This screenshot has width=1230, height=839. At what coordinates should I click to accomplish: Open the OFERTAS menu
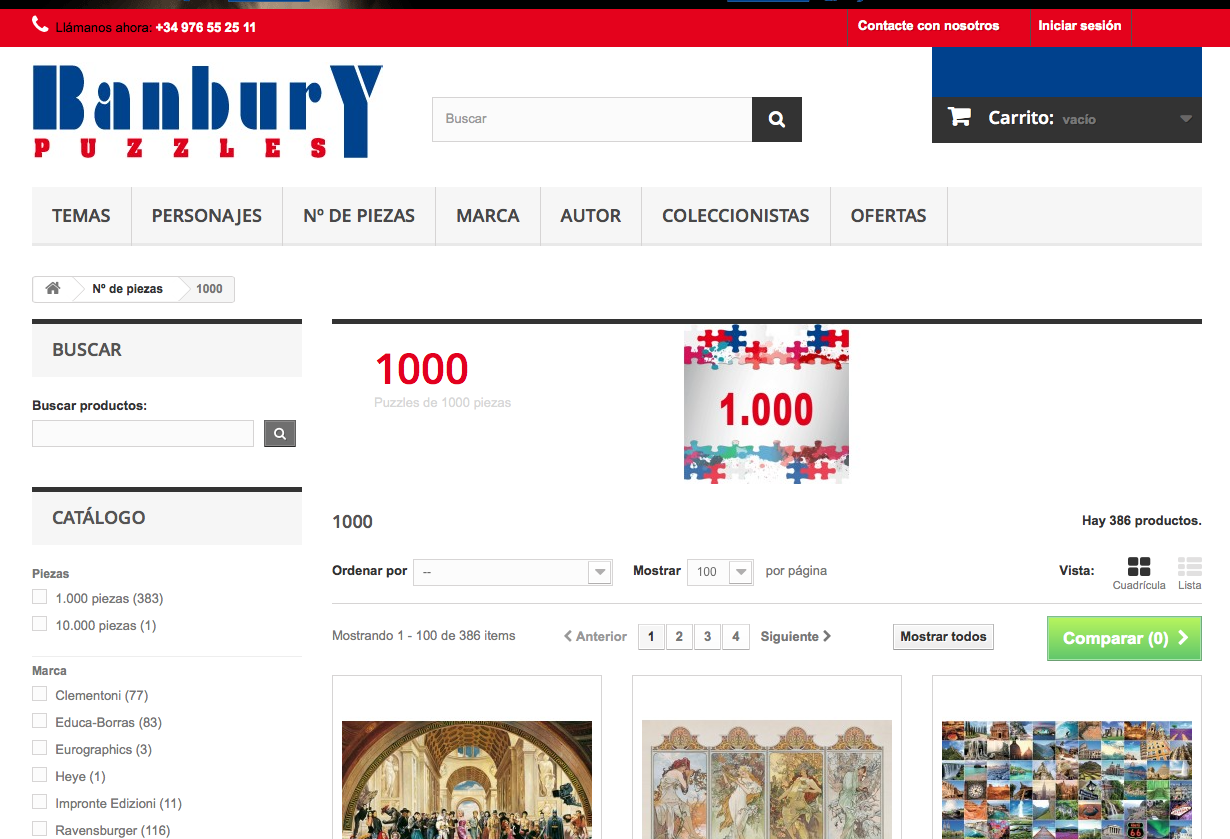[x=889, y=215]
